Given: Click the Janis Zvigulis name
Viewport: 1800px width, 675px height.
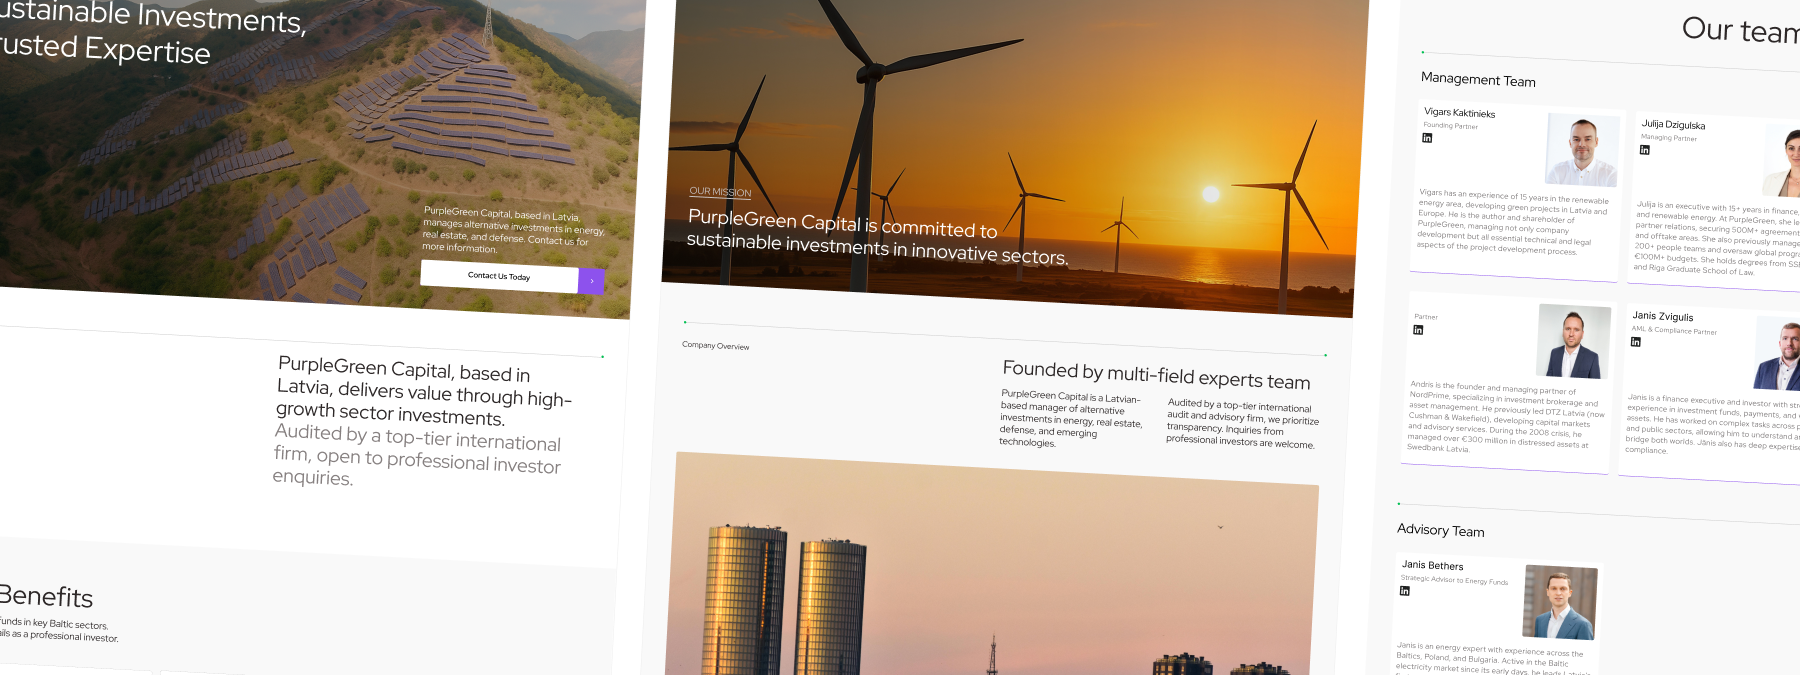Looking at the screenshot, I should [1662, 316].
